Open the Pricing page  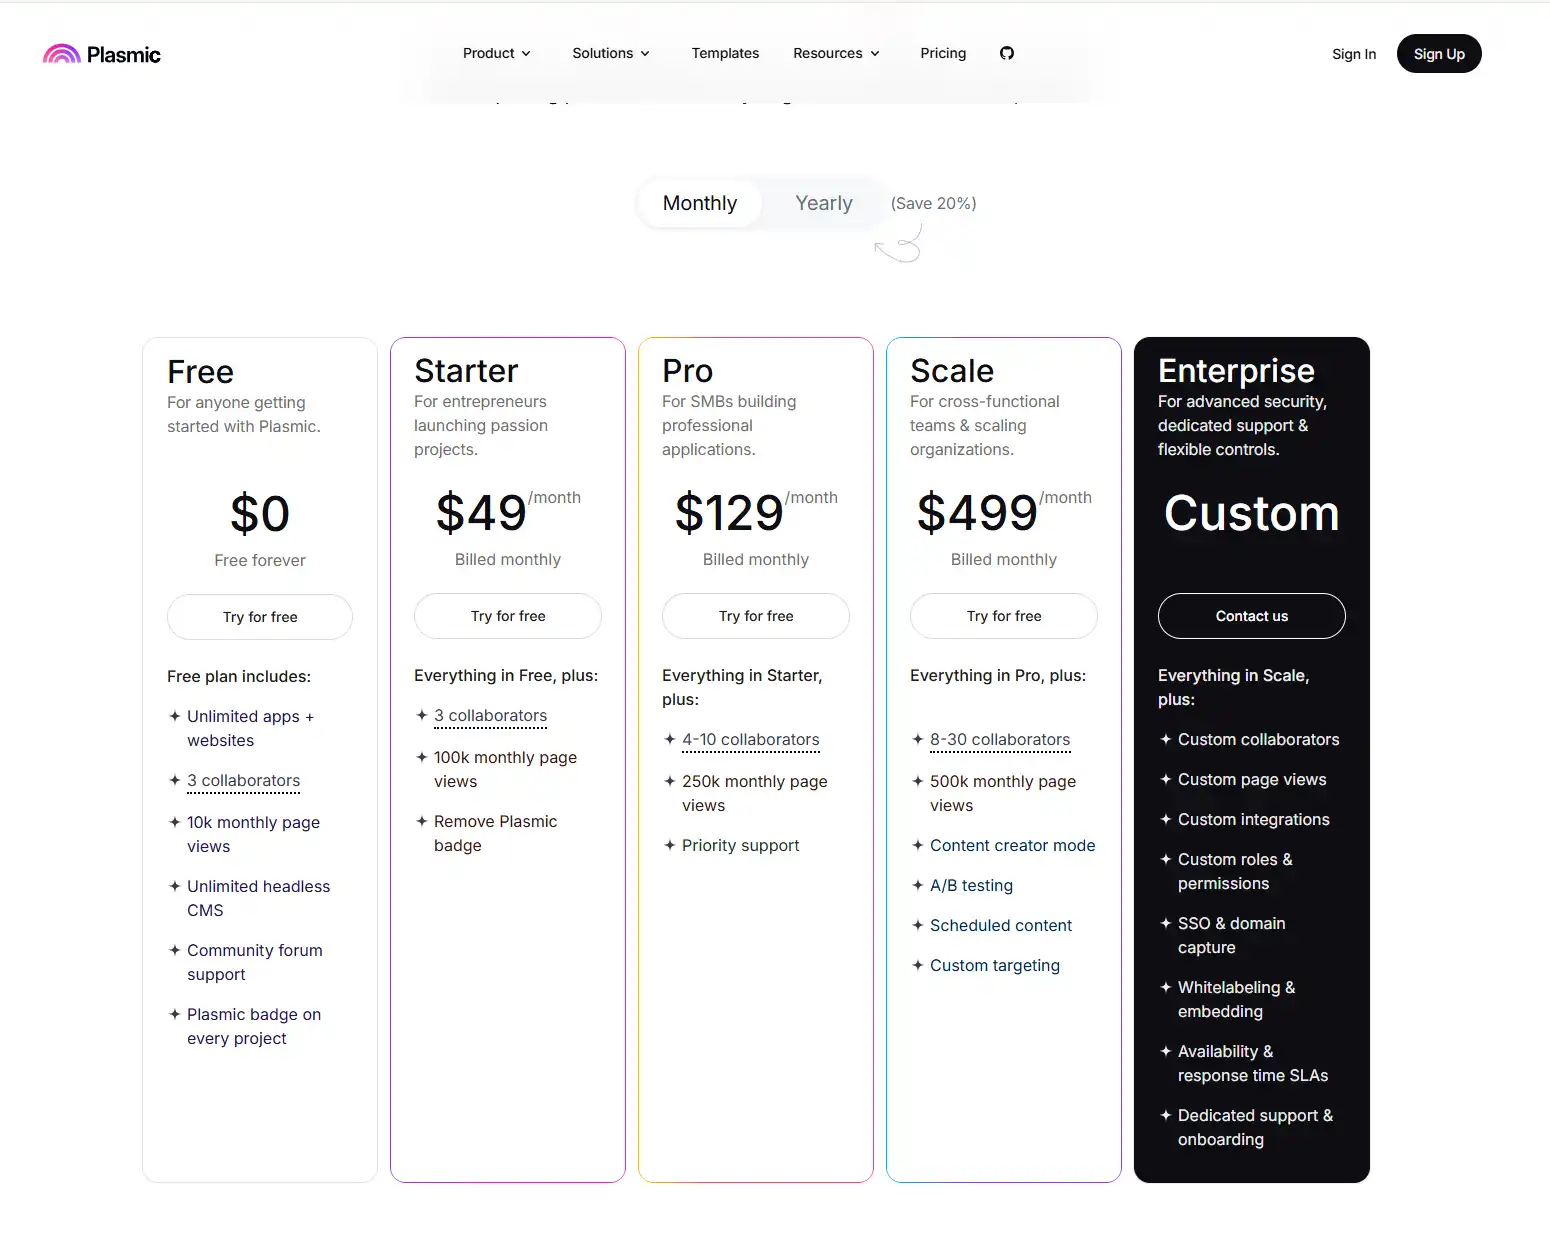pos(942,53)
